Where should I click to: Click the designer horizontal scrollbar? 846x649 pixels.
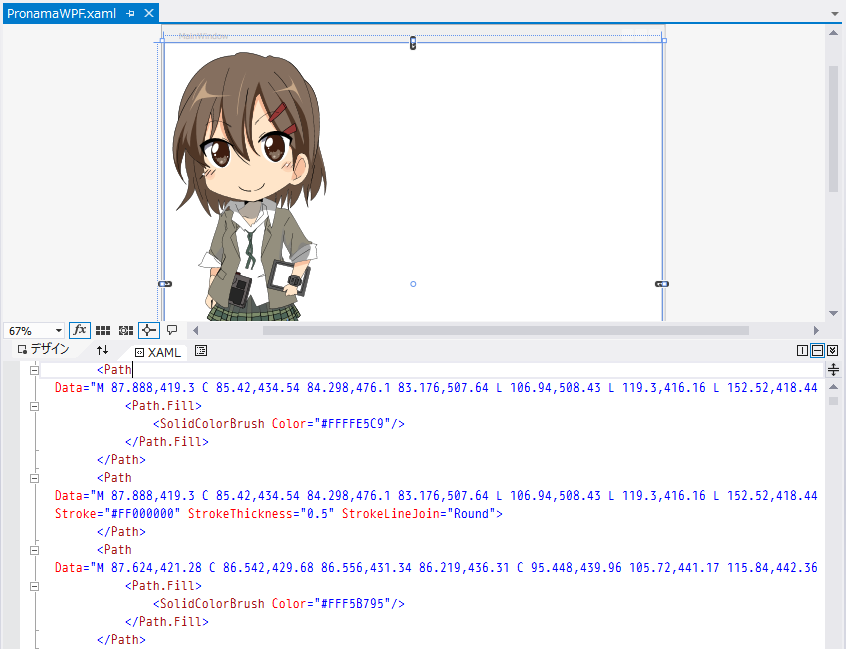click(x=505, y=330)
